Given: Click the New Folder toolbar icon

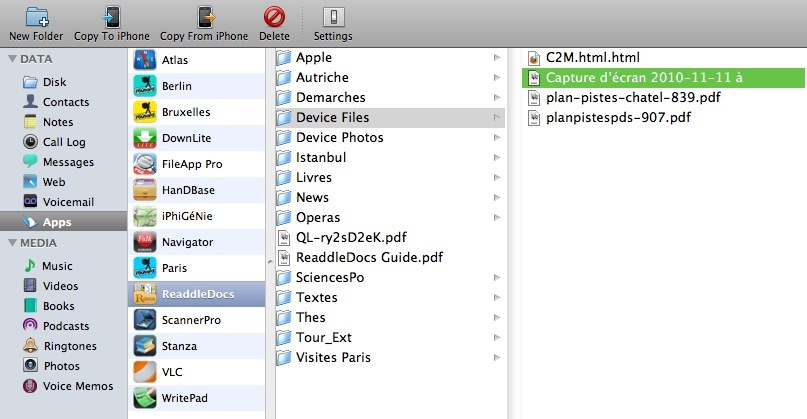Looking at the screenshot, I should [x=36, y=17].
